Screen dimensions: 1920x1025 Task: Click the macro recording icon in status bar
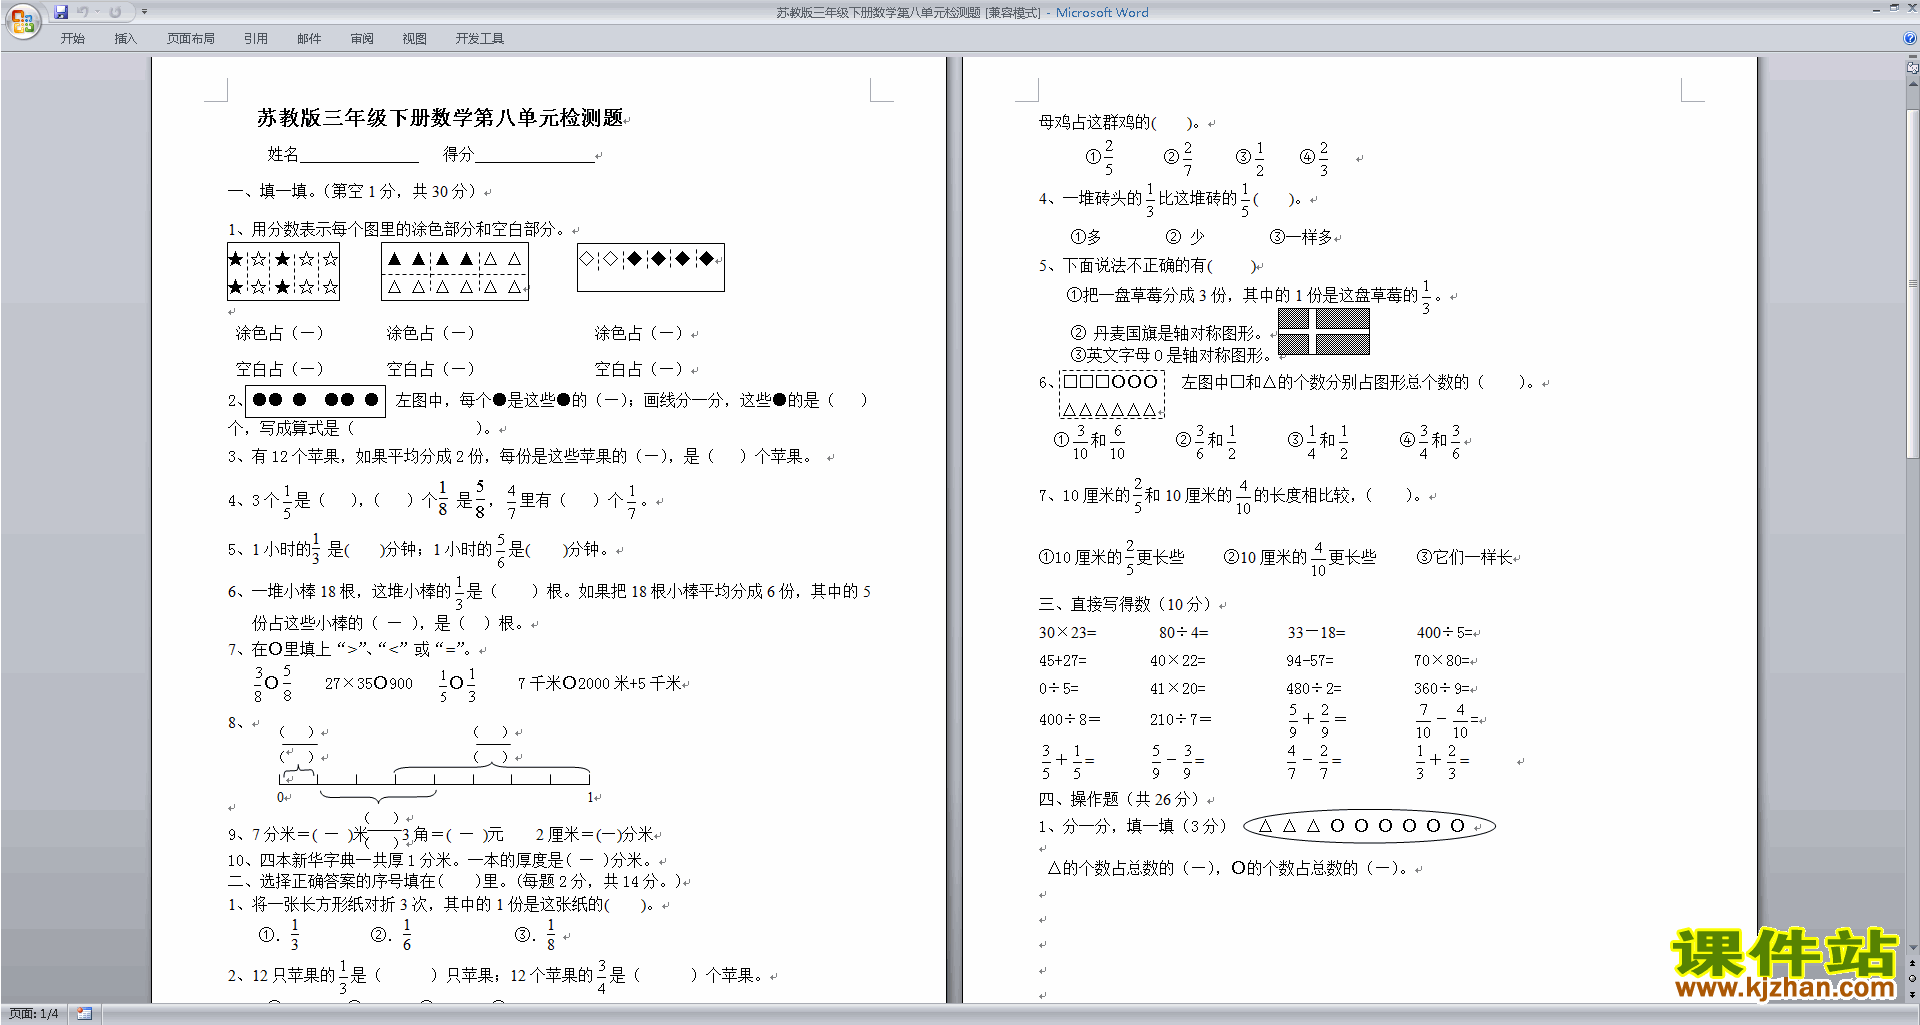click(x=85, y=1014)
